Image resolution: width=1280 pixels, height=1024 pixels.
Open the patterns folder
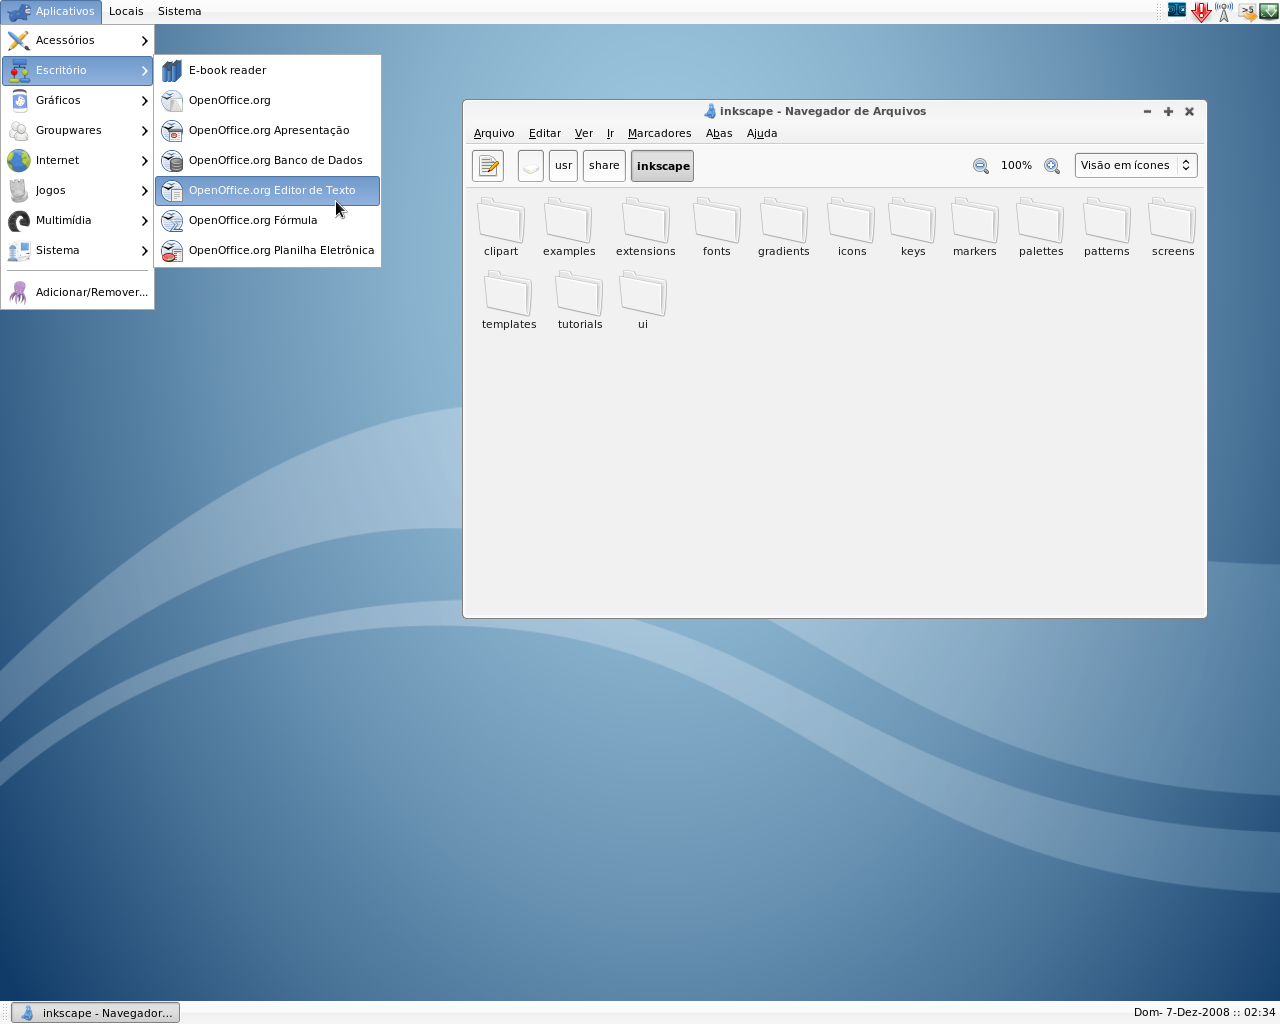coord(1107,227)
